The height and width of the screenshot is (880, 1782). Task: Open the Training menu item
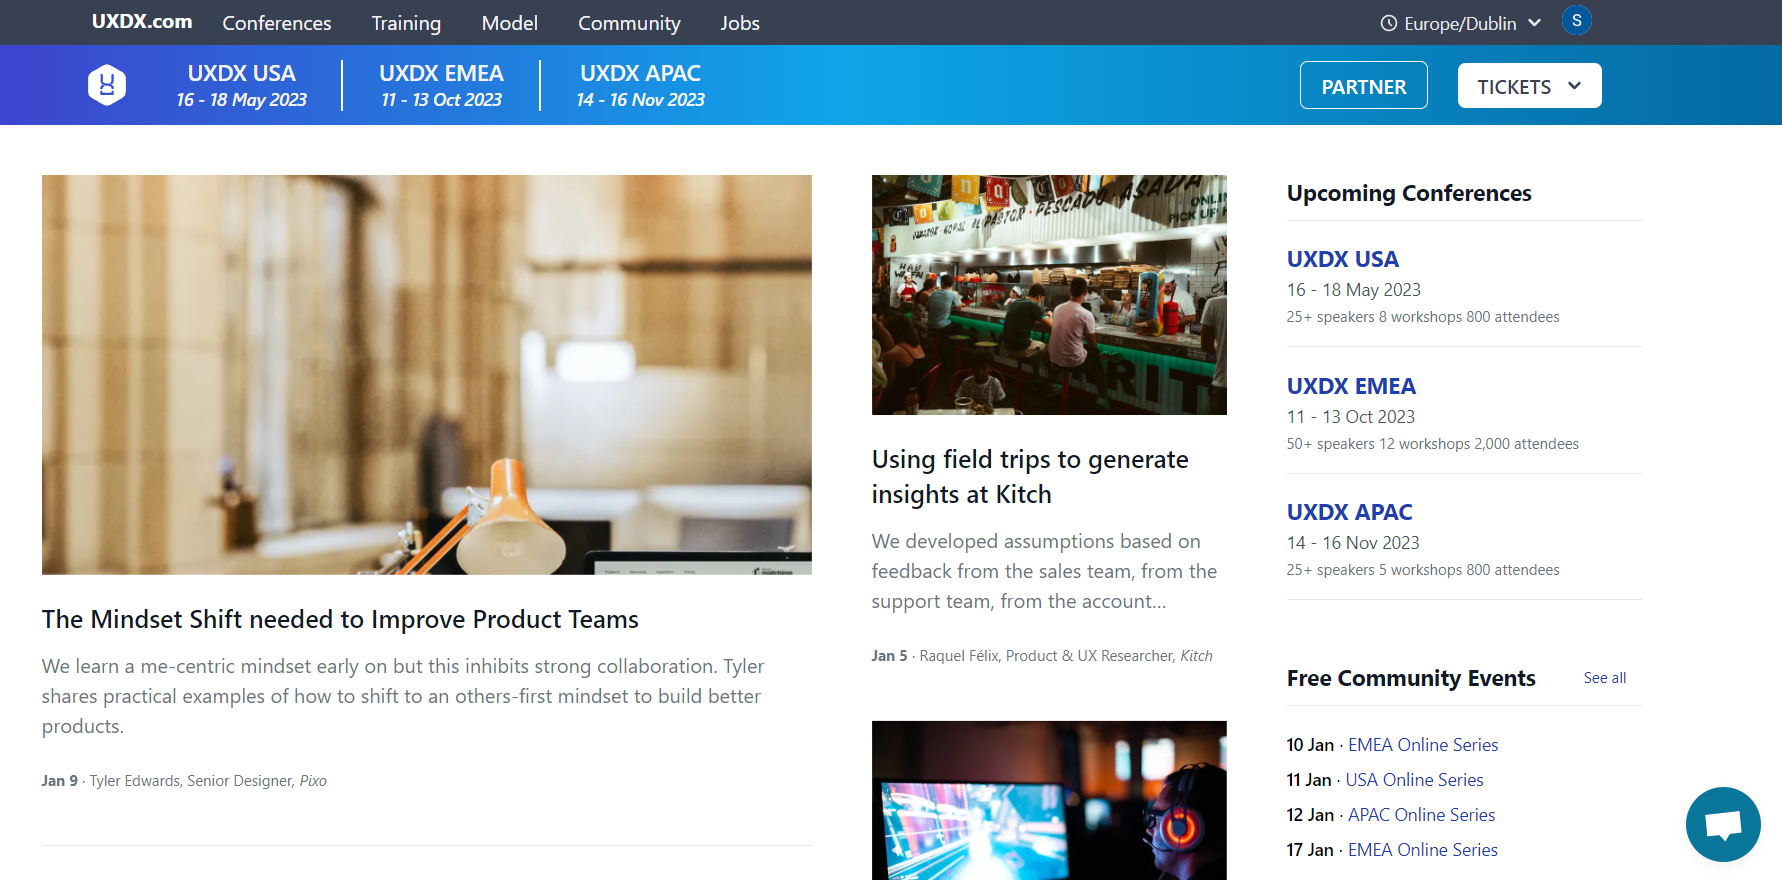pos(406,23)
